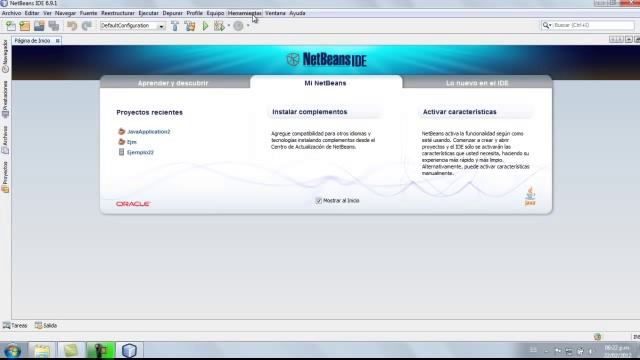The image size is (640, 360).
Task: Open the Depurar menu
Action: (173, 13)
